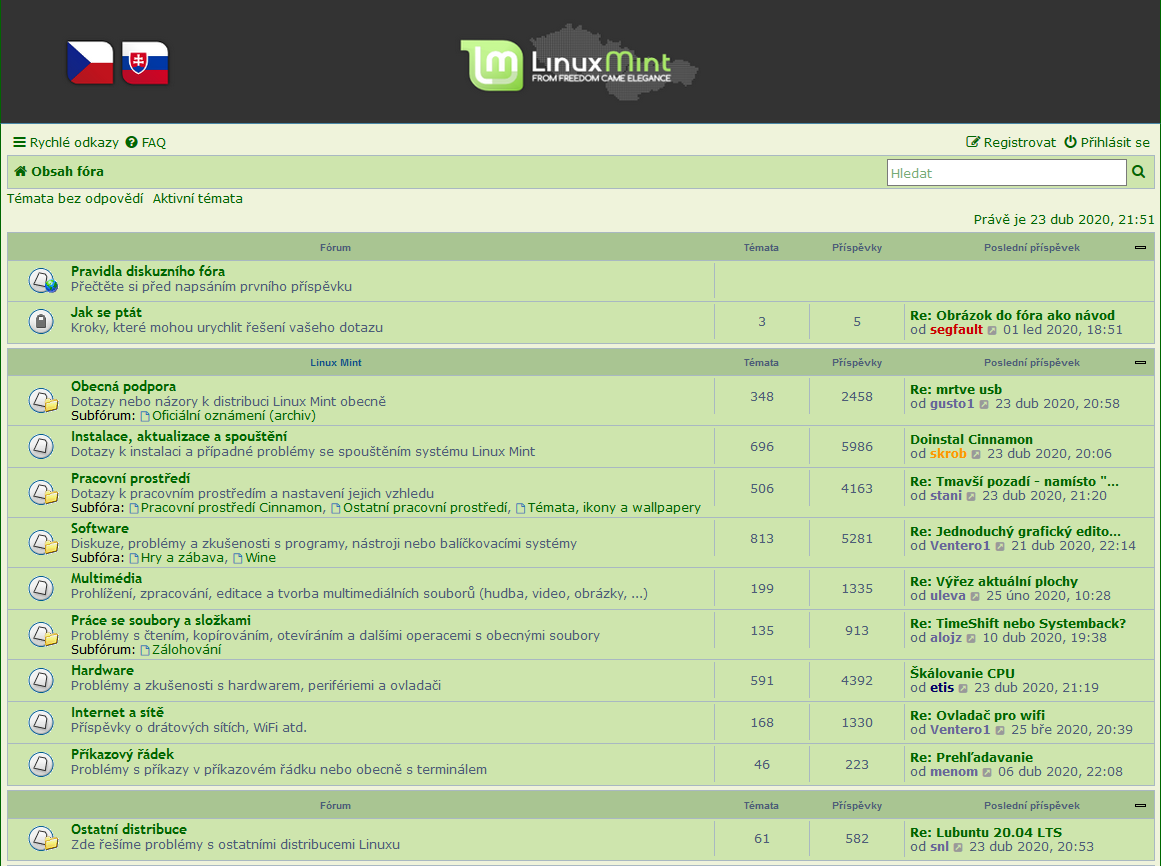Open the FAQ page
The width and height of the screenshot is (1161, 866).
[x=146, y=143]
